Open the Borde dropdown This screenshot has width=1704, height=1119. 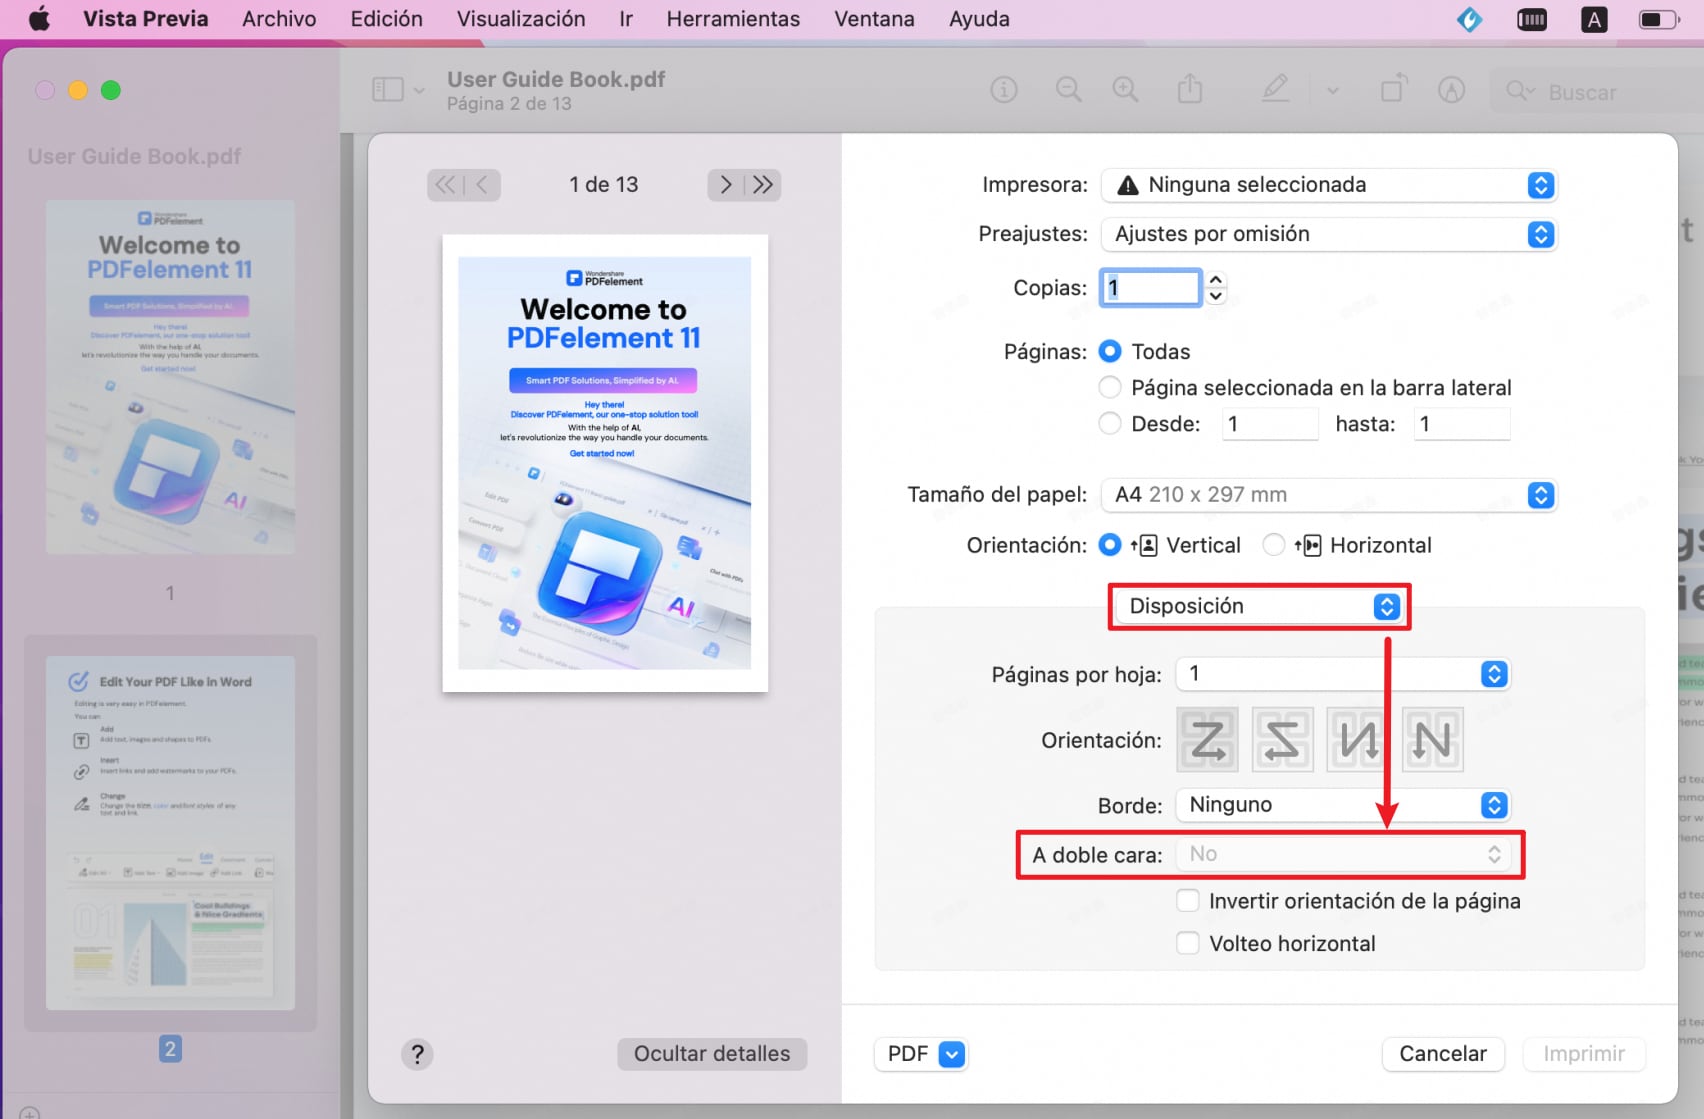(x=1343, y=805)
